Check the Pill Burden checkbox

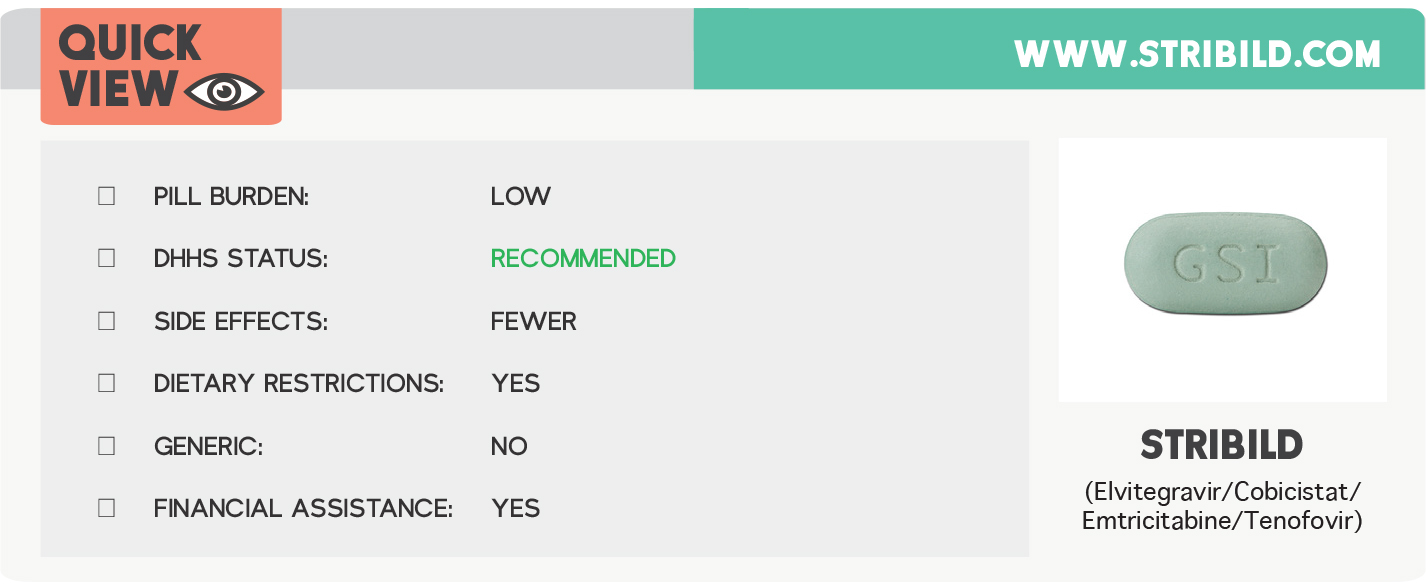(x=107, y=196)
